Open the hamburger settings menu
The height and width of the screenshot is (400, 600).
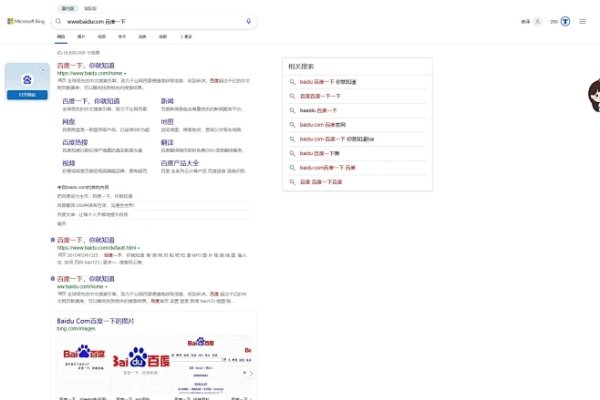[x=582, y=21]
